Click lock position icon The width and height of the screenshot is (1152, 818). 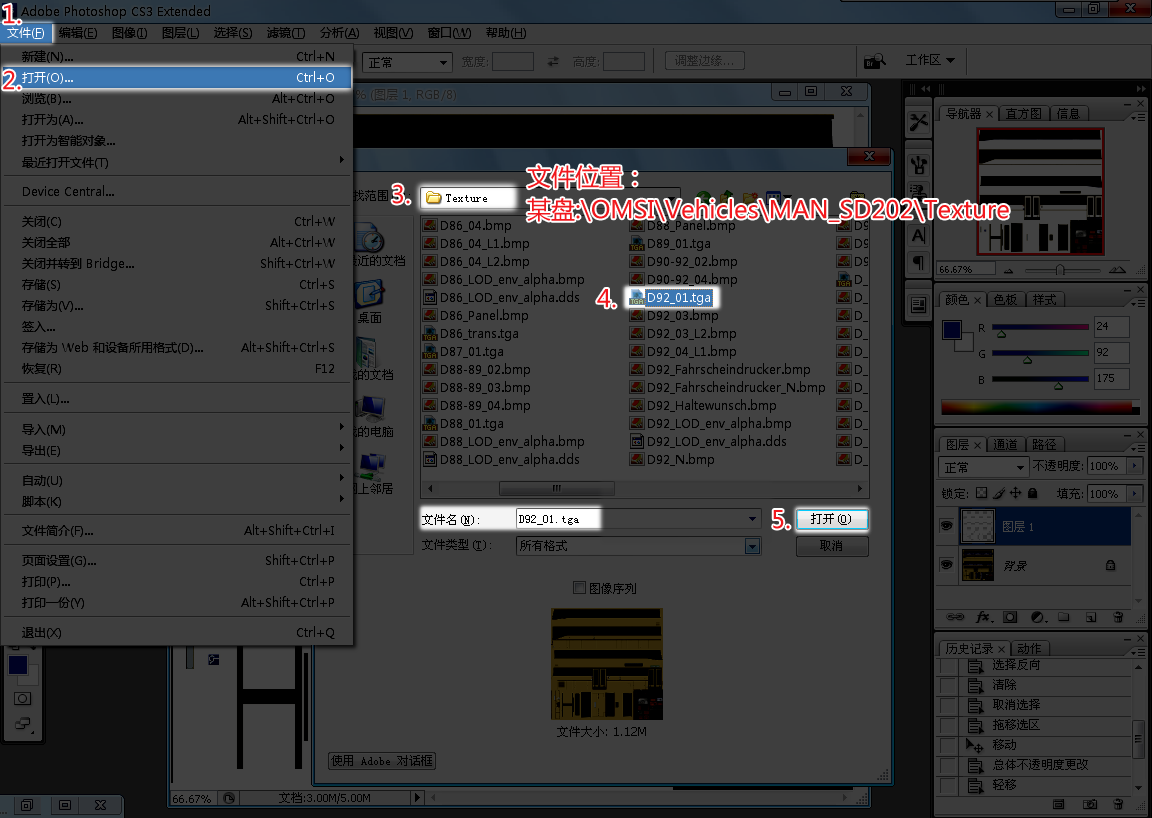[1015, 493]
